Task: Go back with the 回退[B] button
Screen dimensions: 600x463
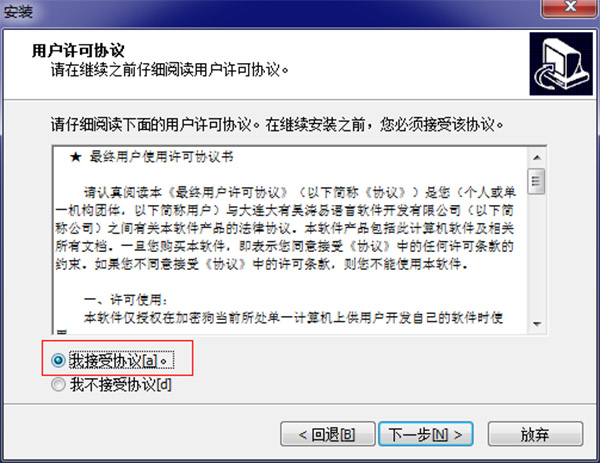Action: [328, 434]
